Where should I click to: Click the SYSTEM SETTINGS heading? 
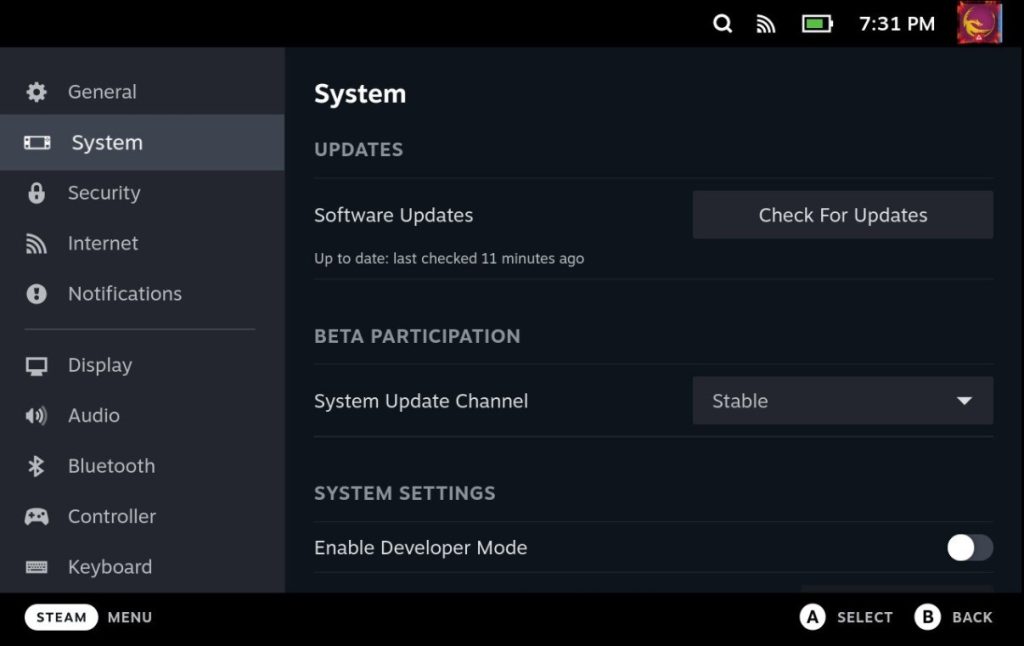point(405,493)
